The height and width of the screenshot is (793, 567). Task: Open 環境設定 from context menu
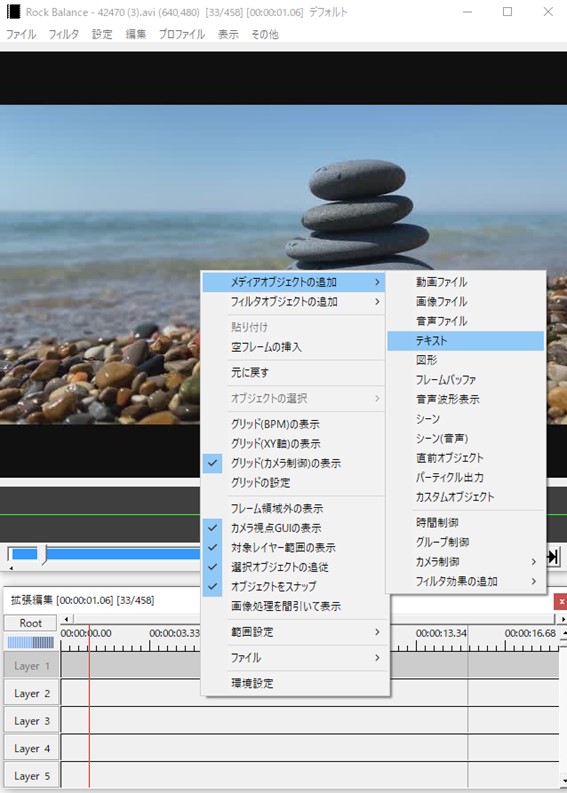pyautogui.click(x=294, y=684)
